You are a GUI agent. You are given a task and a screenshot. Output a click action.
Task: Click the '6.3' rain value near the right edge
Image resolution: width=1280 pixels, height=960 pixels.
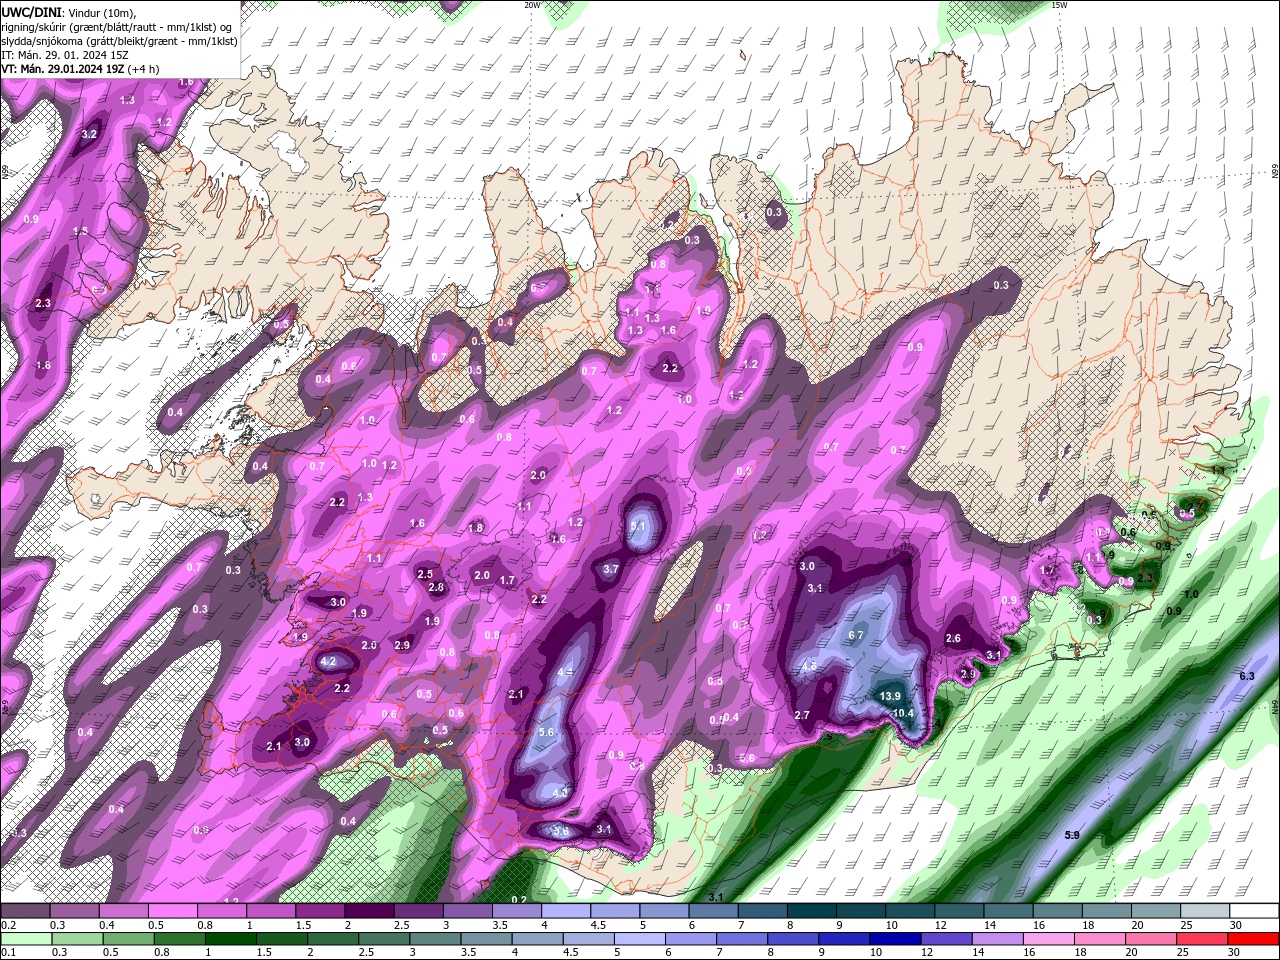pyautogui.click(x=1246, y=677)
